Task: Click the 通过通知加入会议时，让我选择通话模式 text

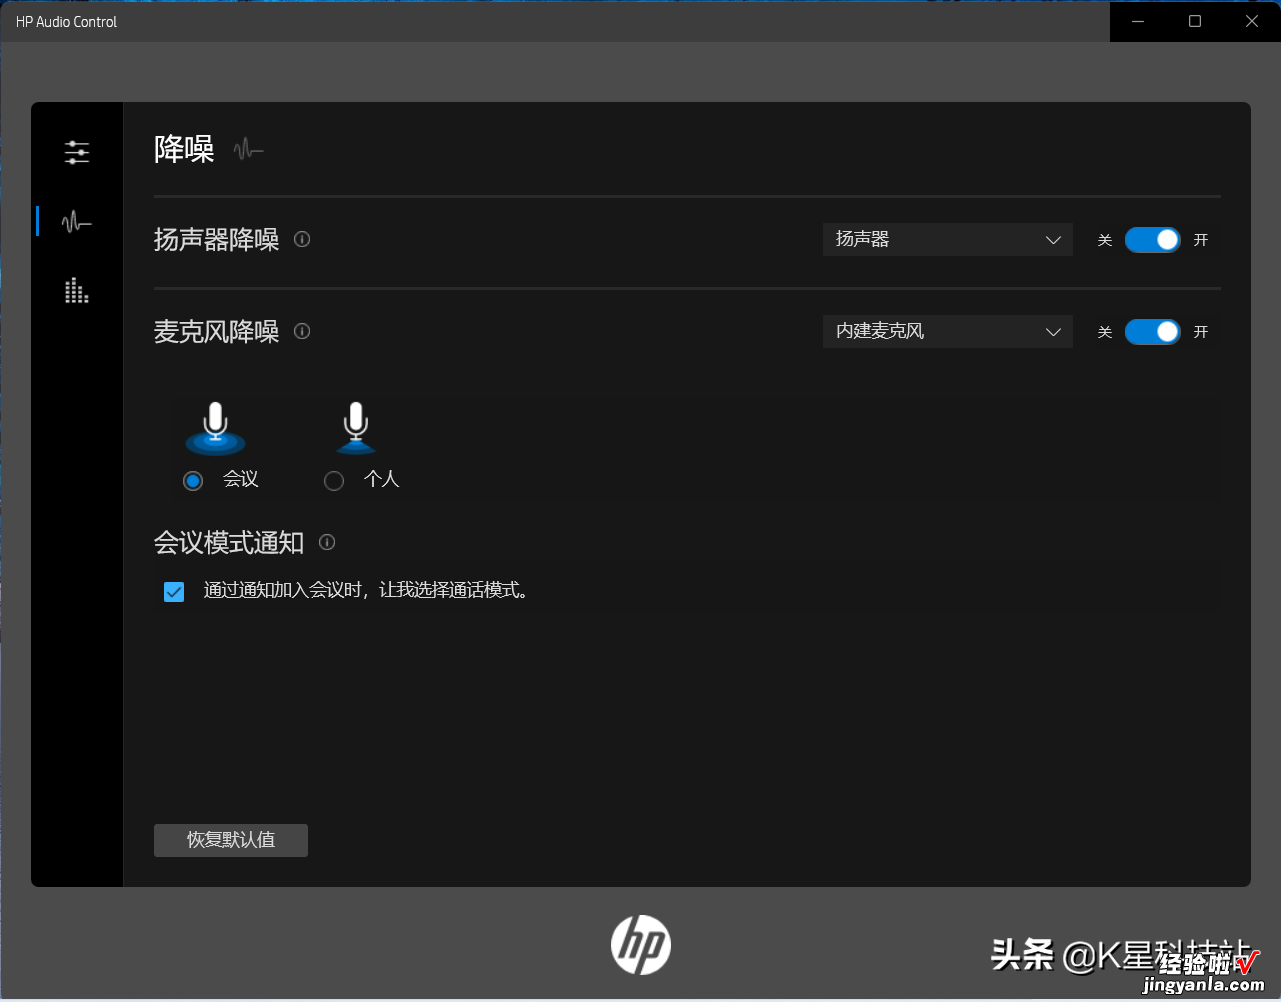Action: click(x=366, y=591)
